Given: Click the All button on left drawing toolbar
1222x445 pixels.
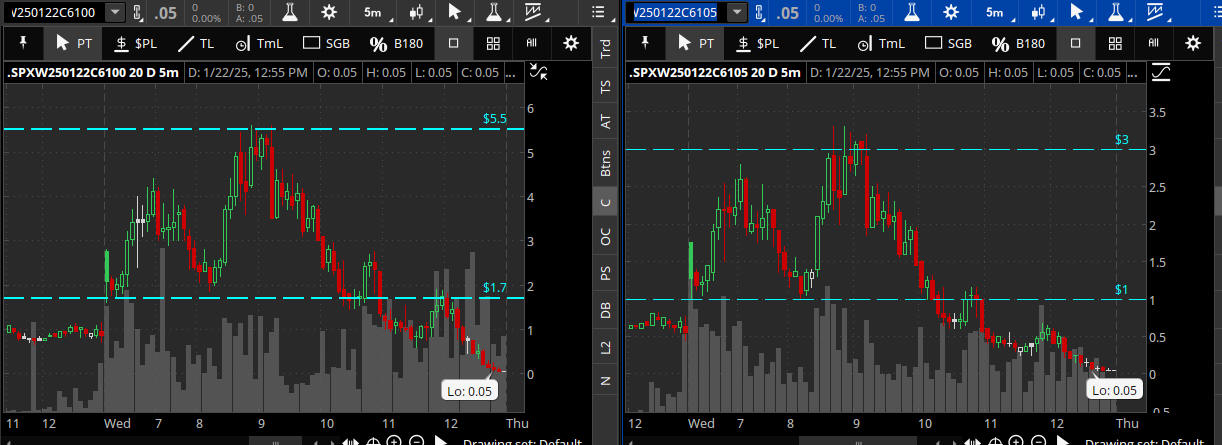Looking at the screenshot, I should [x=531, y=43].
